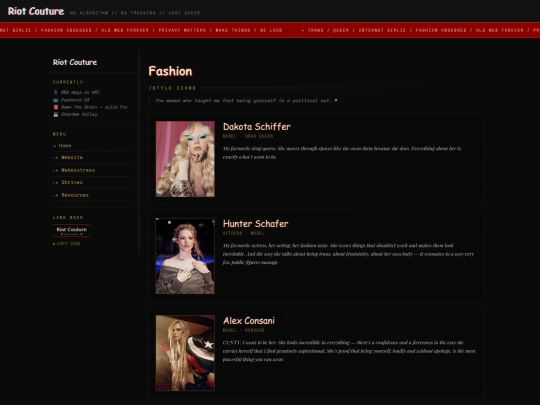The height and width of the screenshot is (405, 540).
Task: Click Hunter Schafer's description paragraph
Action: pos(349,254)
